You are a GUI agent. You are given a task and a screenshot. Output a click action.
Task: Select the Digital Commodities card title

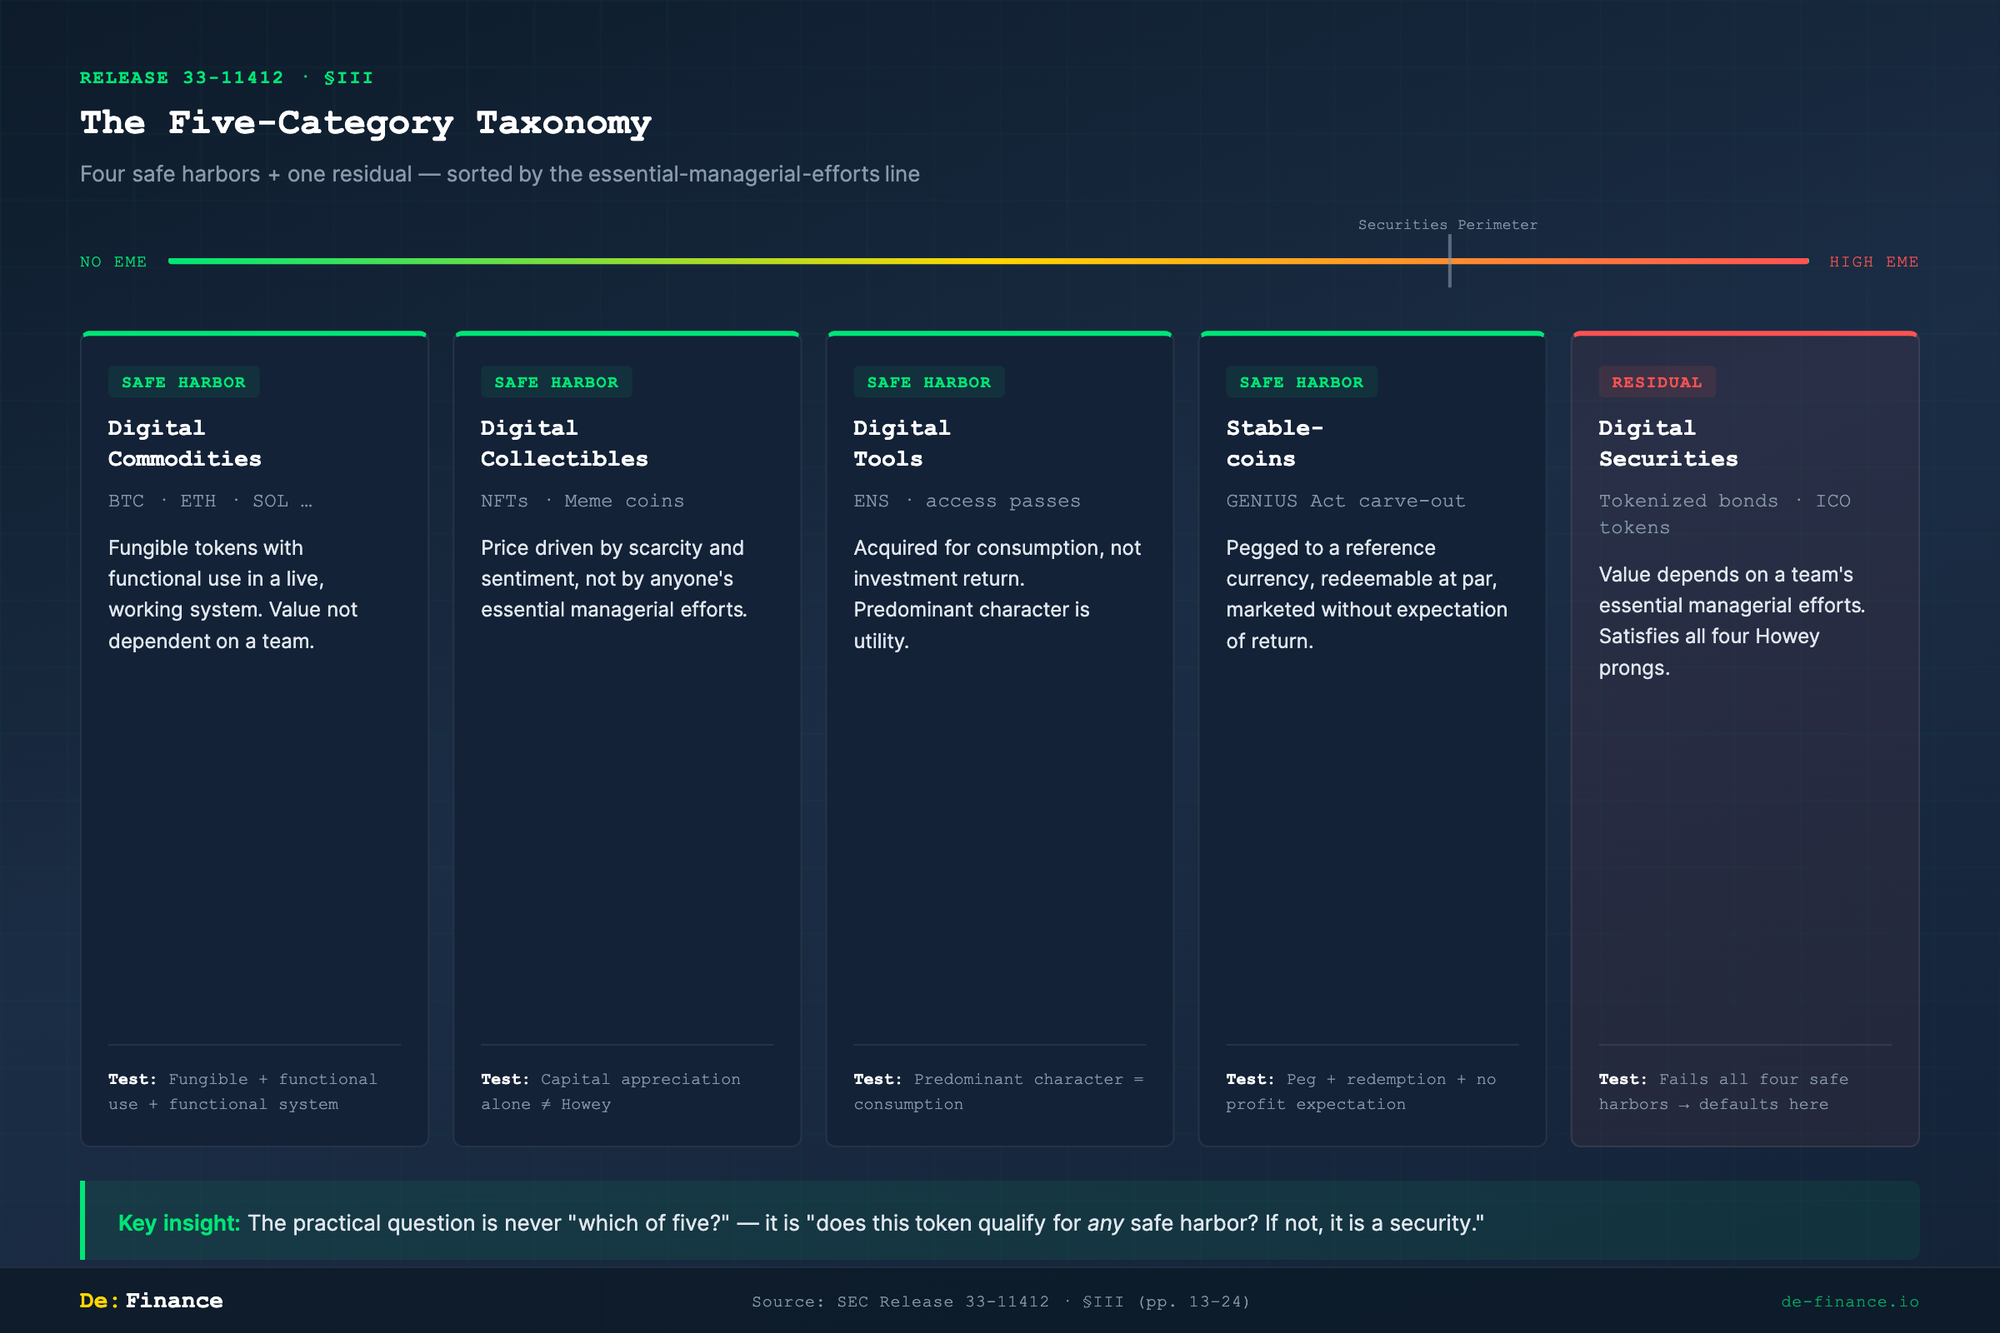[184, 443]
